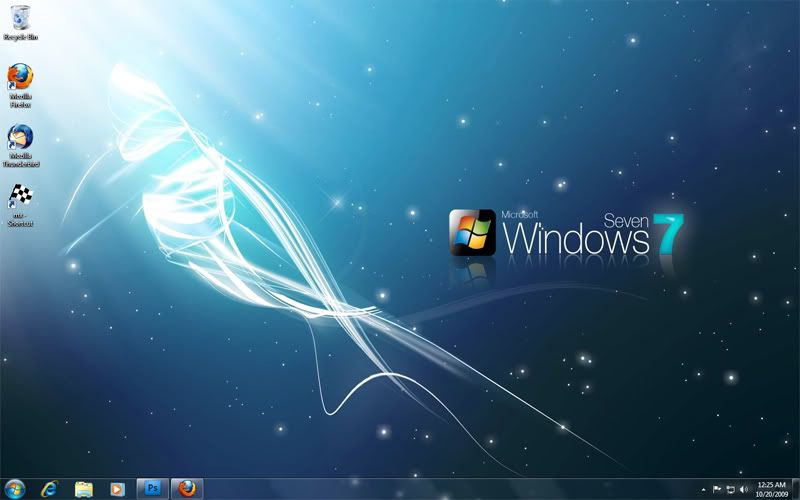The image size is (800, 500).
Task: Open the Action Center flag icon
Action: (717, 489)
